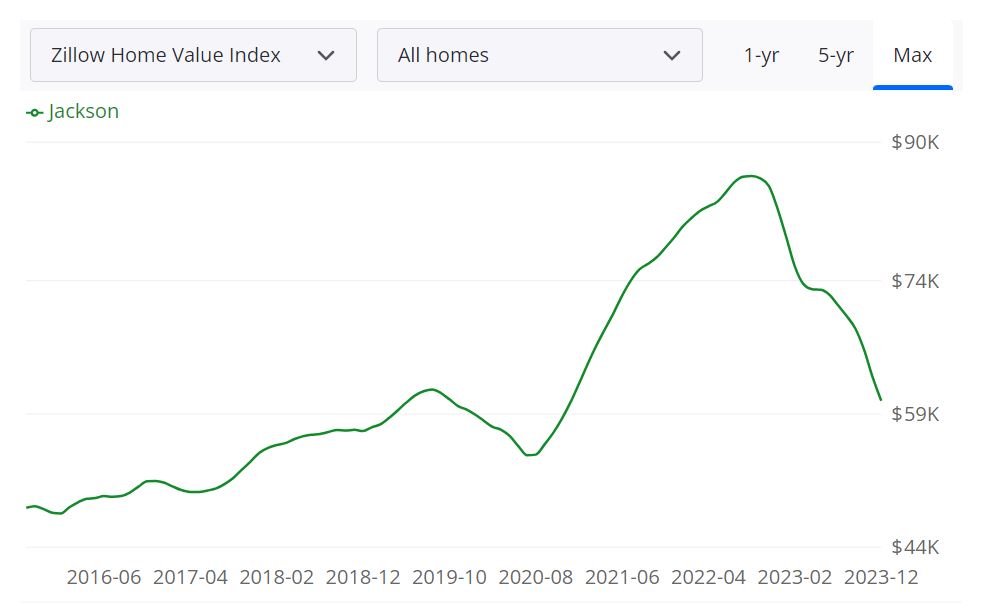Image resolution: width=983 pixels, height=603 pixels.
Task: Click the 2020-08 date label
Action: (536, 577)
